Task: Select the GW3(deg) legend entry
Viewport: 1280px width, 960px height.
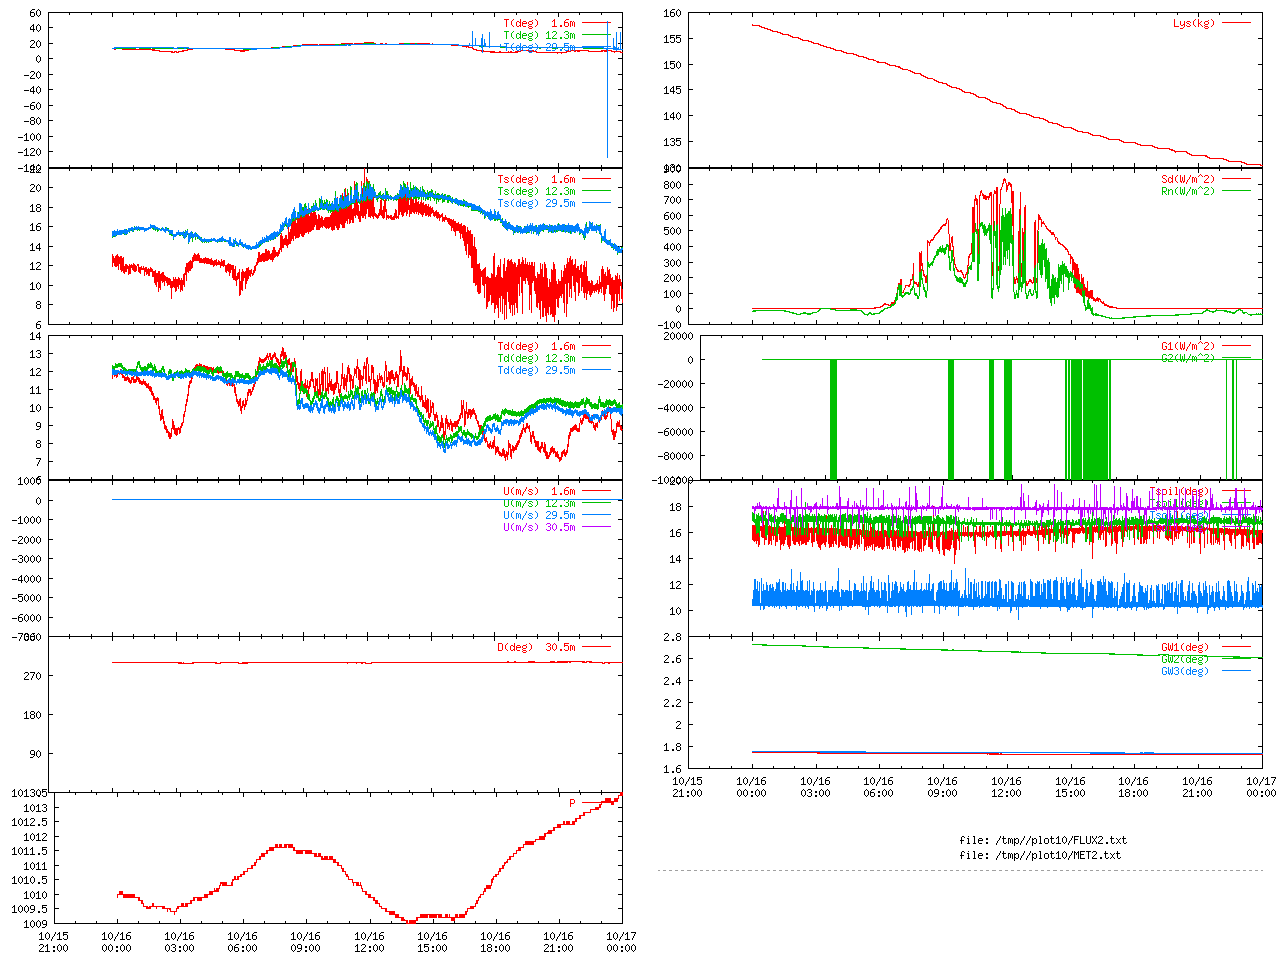Action: [1184, 671]
